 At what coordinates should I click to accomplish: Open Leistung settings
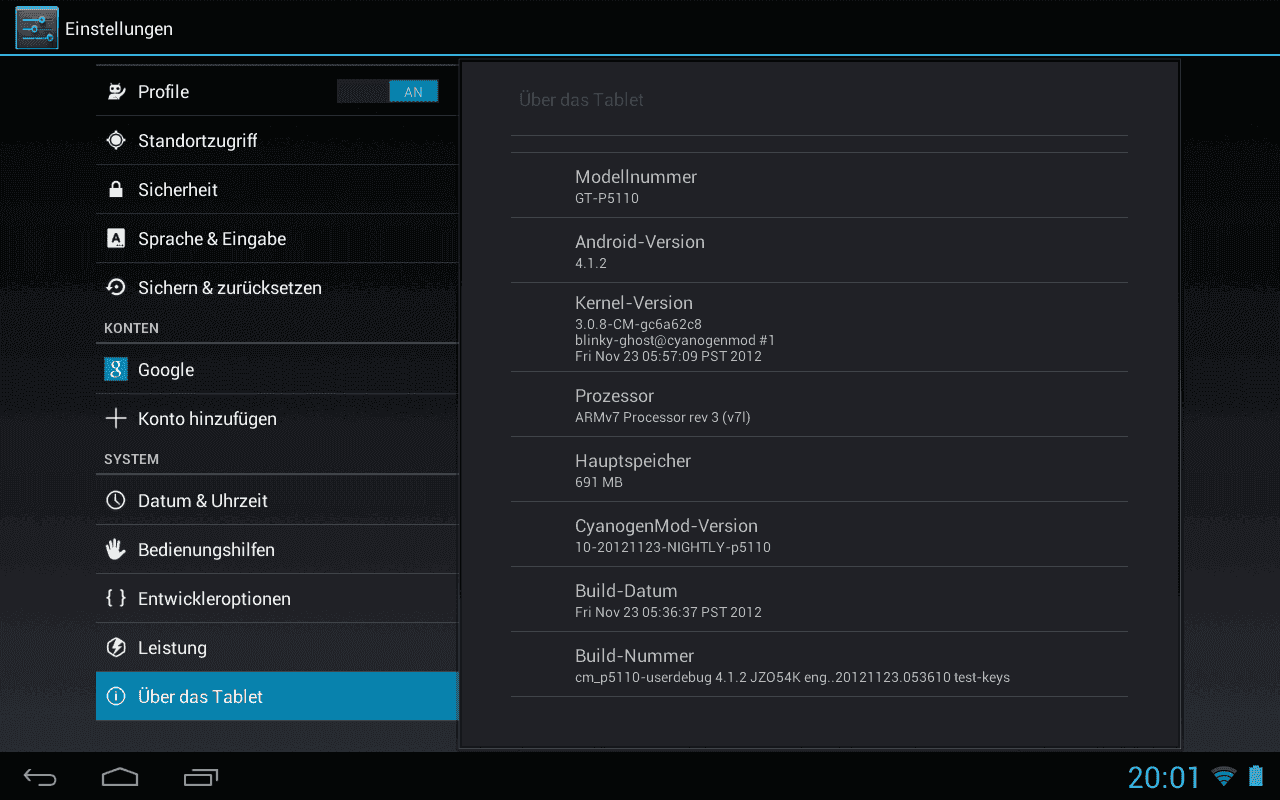point(277,648)
